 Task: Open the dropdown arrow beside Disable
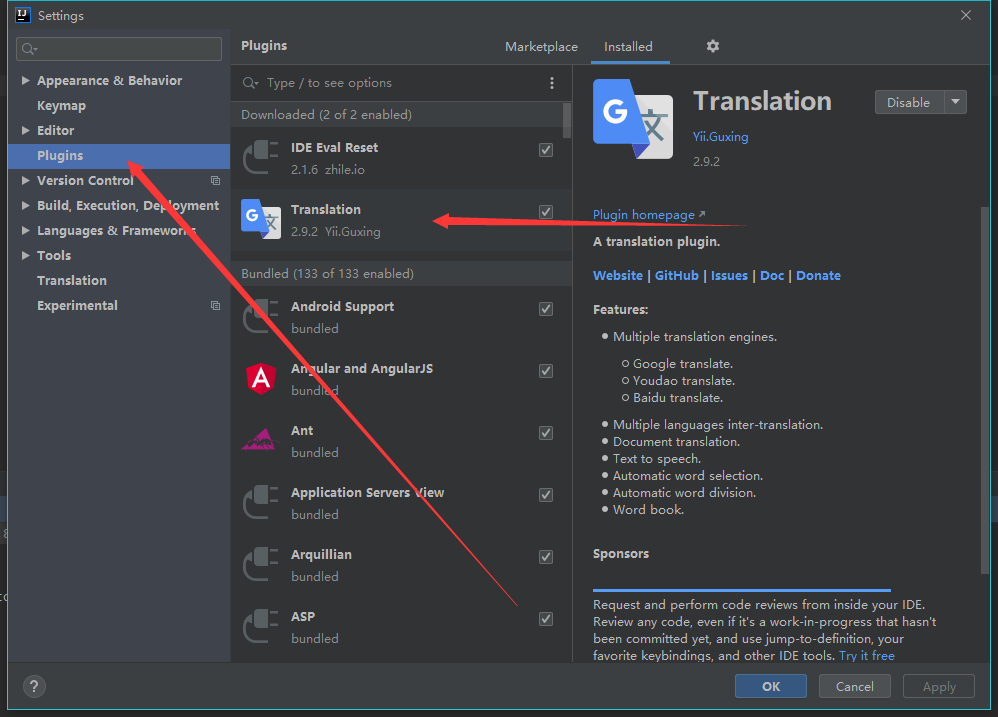coord(955,102)
